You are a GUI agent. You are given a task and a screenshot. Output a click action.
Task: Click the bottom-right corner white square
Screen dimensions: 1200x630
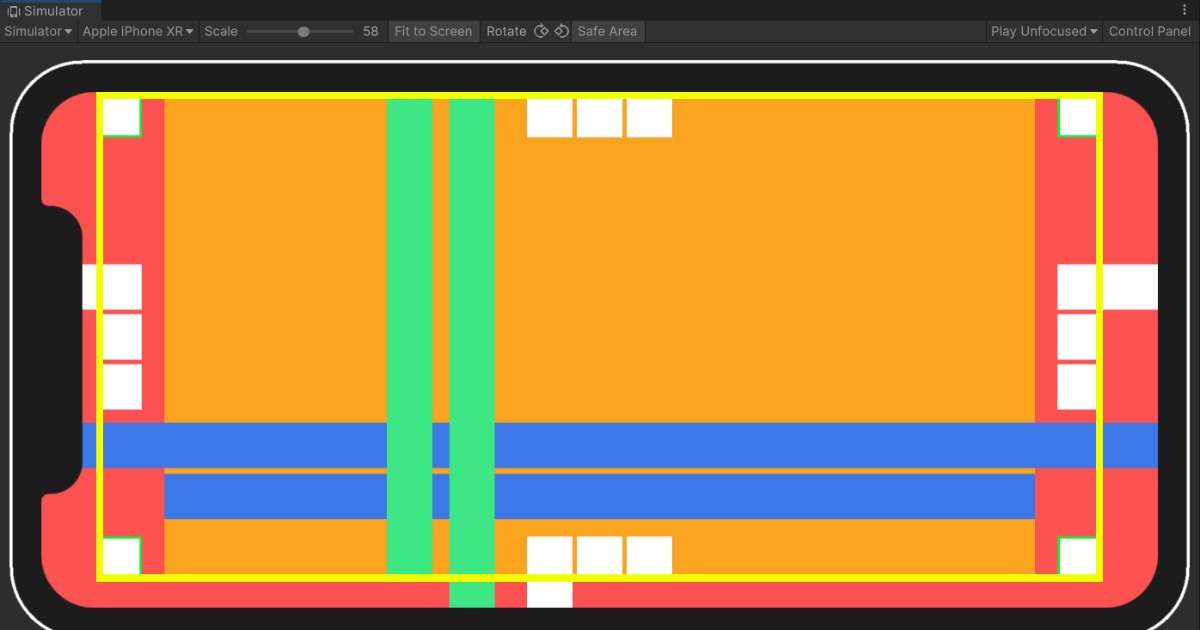pos(1078,556)
